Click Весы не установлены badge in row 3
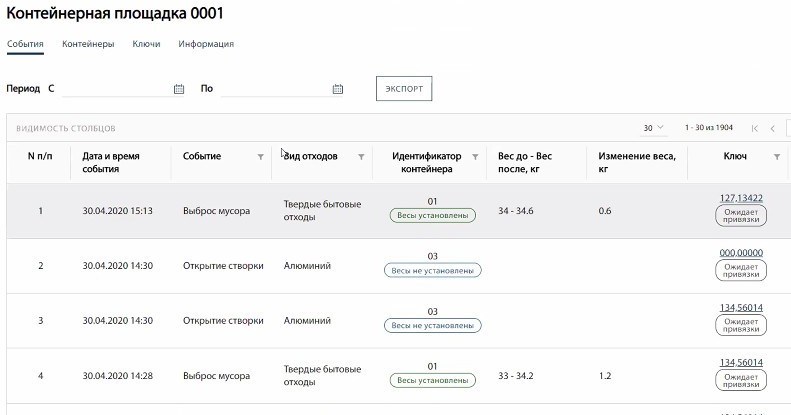The width and height of the screenshot is (791, 415). (x=433, y=325)
